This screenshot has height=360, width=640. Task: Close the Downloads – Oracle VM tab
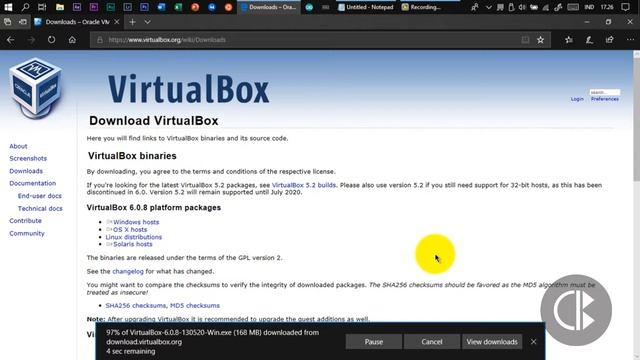tap(117, 22)
